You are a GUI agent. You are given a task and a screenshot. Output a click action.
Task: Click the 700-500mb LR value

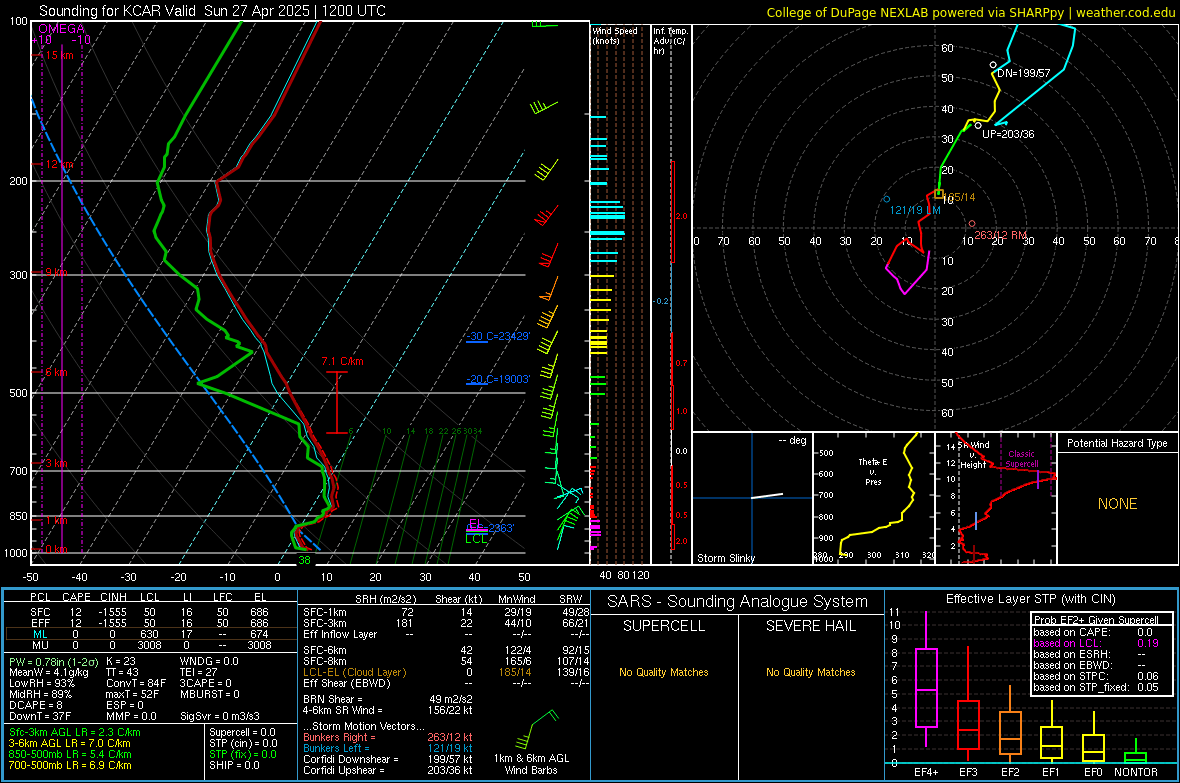tap(70, 764)
